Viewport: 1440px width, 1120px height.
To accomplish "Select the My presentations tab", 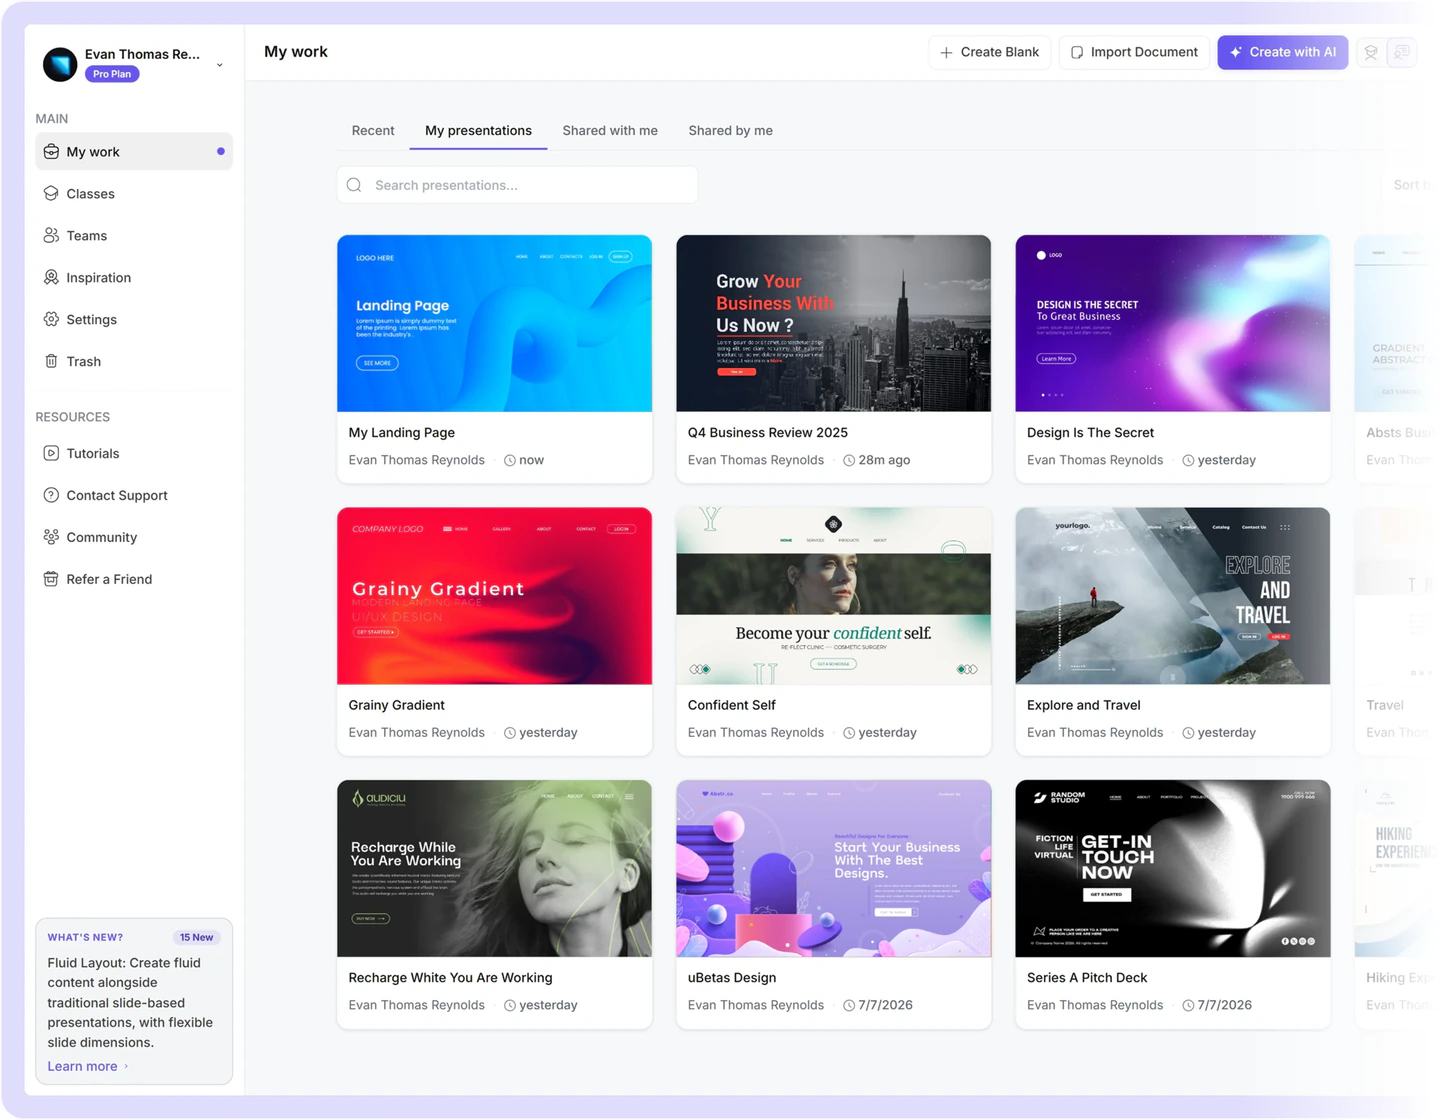I will (x=478, y=131).
